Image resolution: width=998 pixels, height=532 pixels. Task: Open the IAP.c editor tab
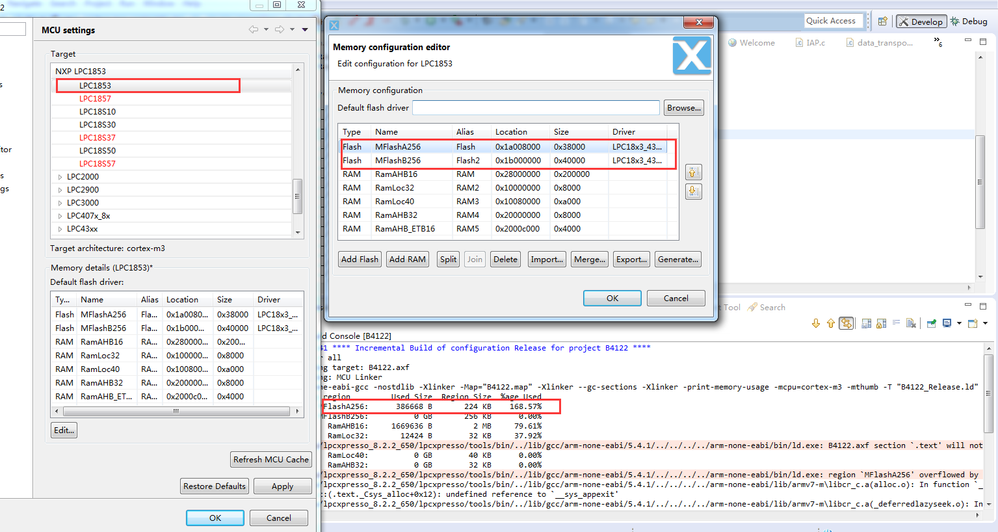click(x=810, y=43)
